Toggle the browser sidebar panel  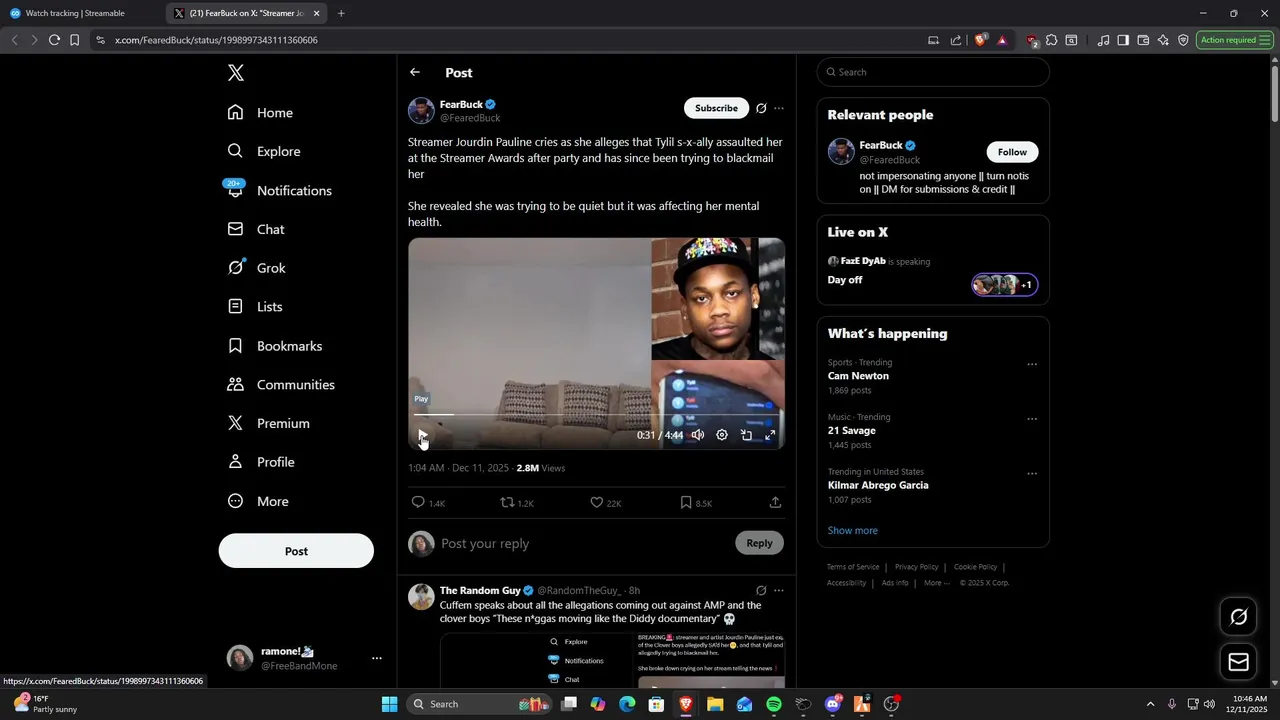[x=1123, y=40]
